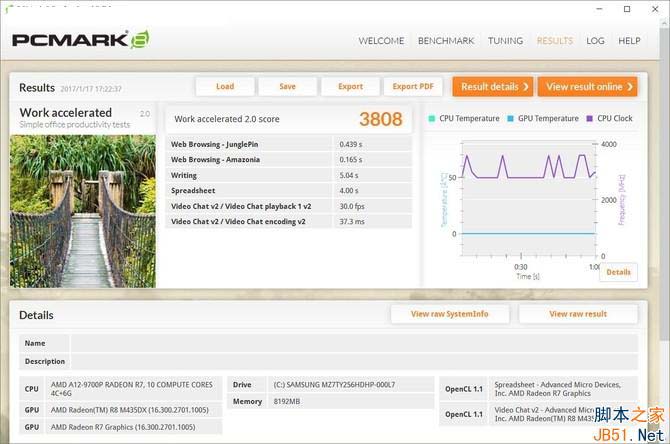Click the GPU Temperature legend swatch

(510, 119)
